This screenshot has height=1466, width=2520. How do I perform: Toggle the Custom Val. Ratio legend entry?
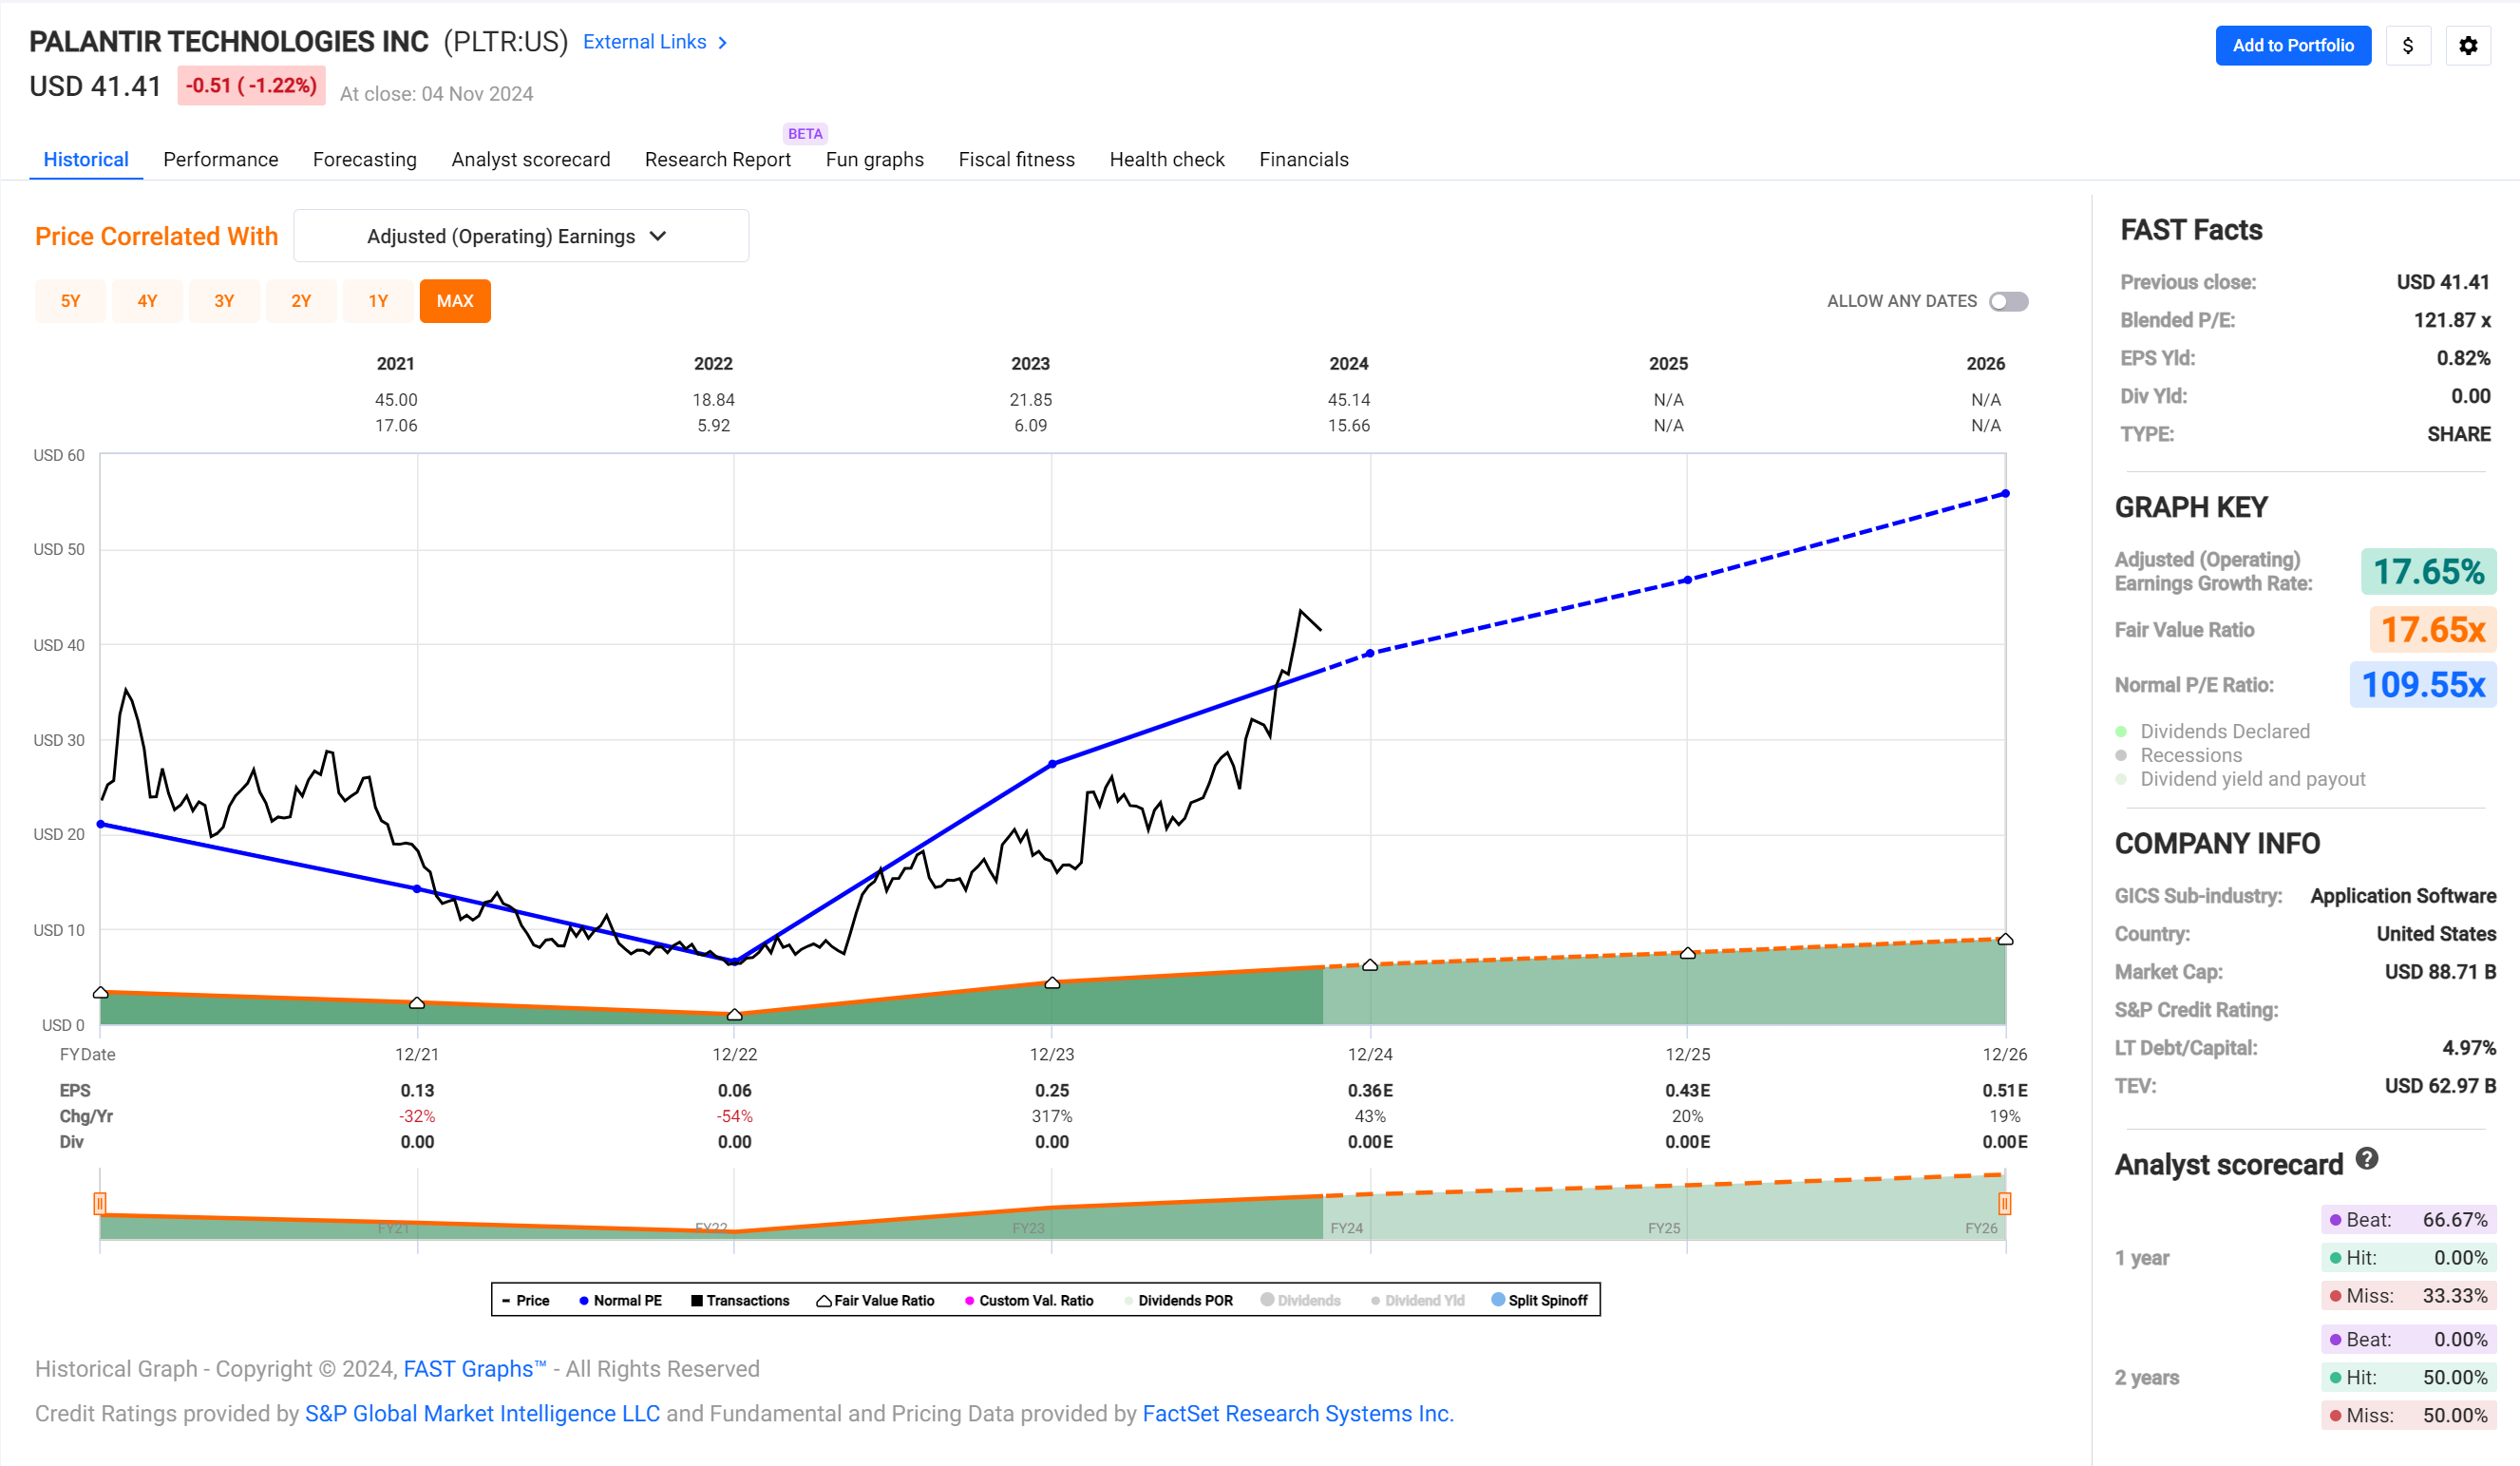click(x=1028, y=1300)
